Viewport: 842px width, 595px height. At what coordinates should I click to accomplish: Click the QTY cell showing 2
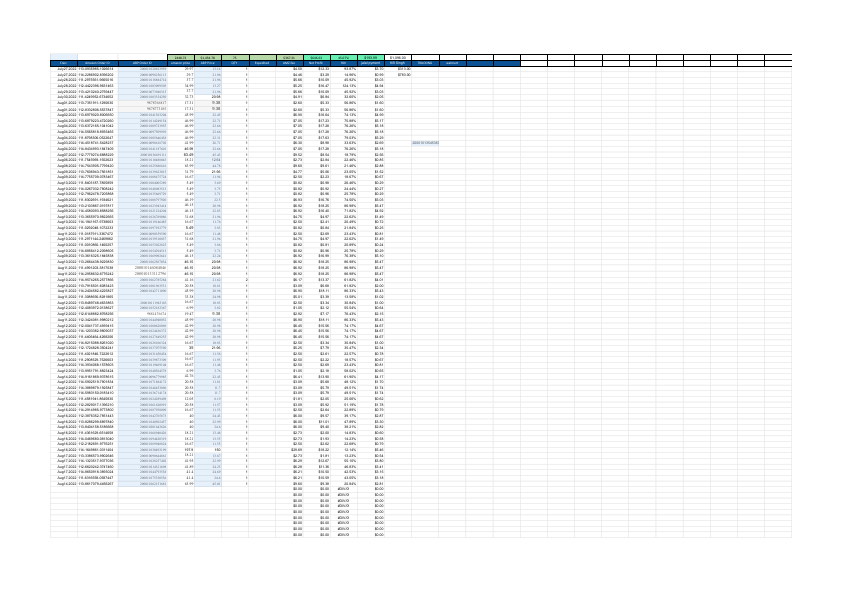(235, 280)
